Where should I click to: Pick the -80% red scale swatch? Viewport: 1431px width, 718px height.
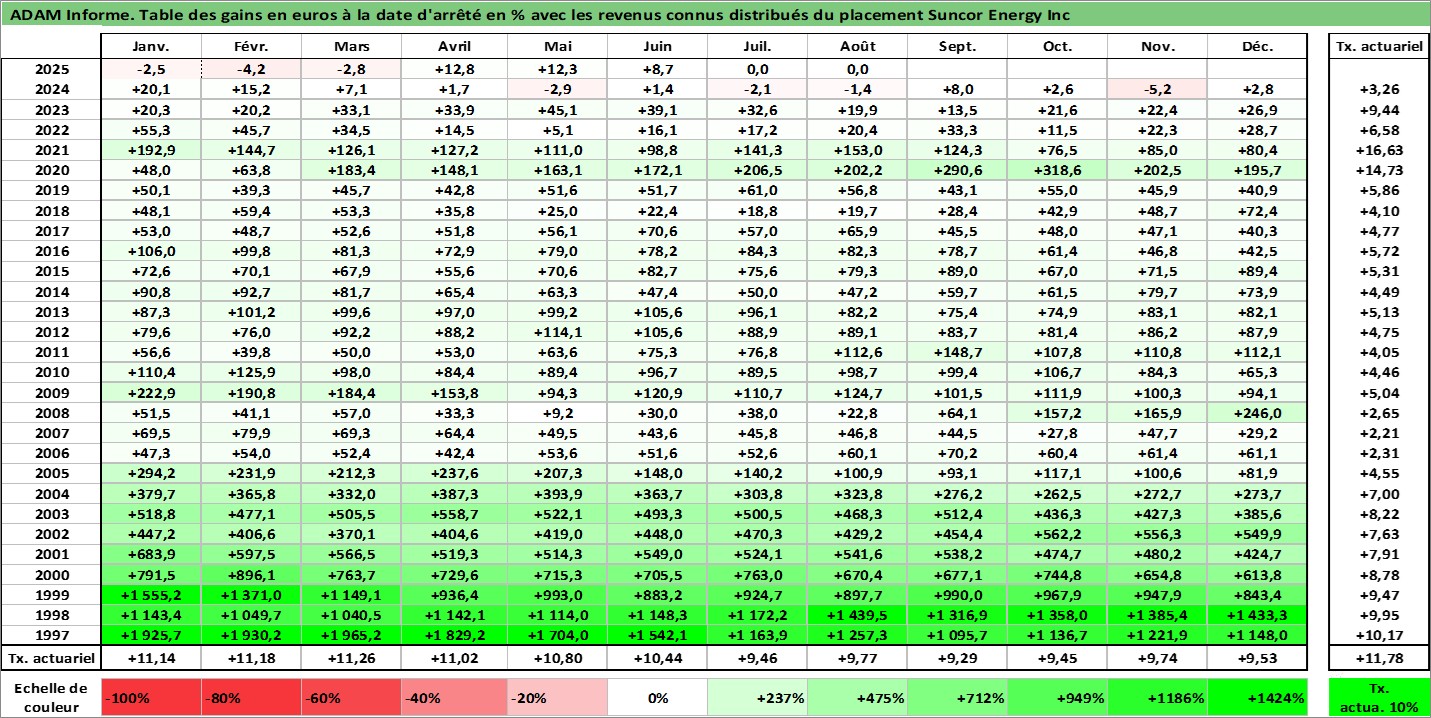(252, 698)
